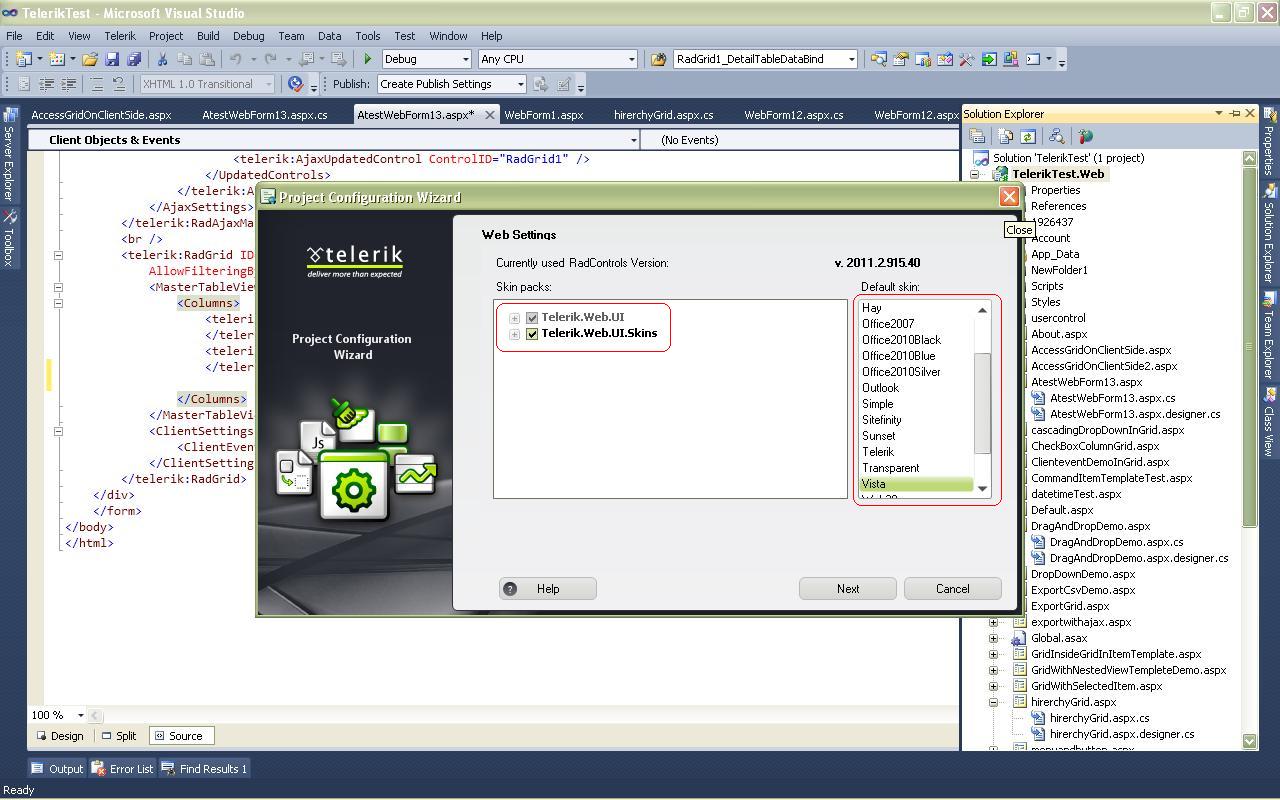1280x800 pixels.
Task: Collapse the hirerchyGrid.aspx tree node
Action: click(x=993, y=702)
